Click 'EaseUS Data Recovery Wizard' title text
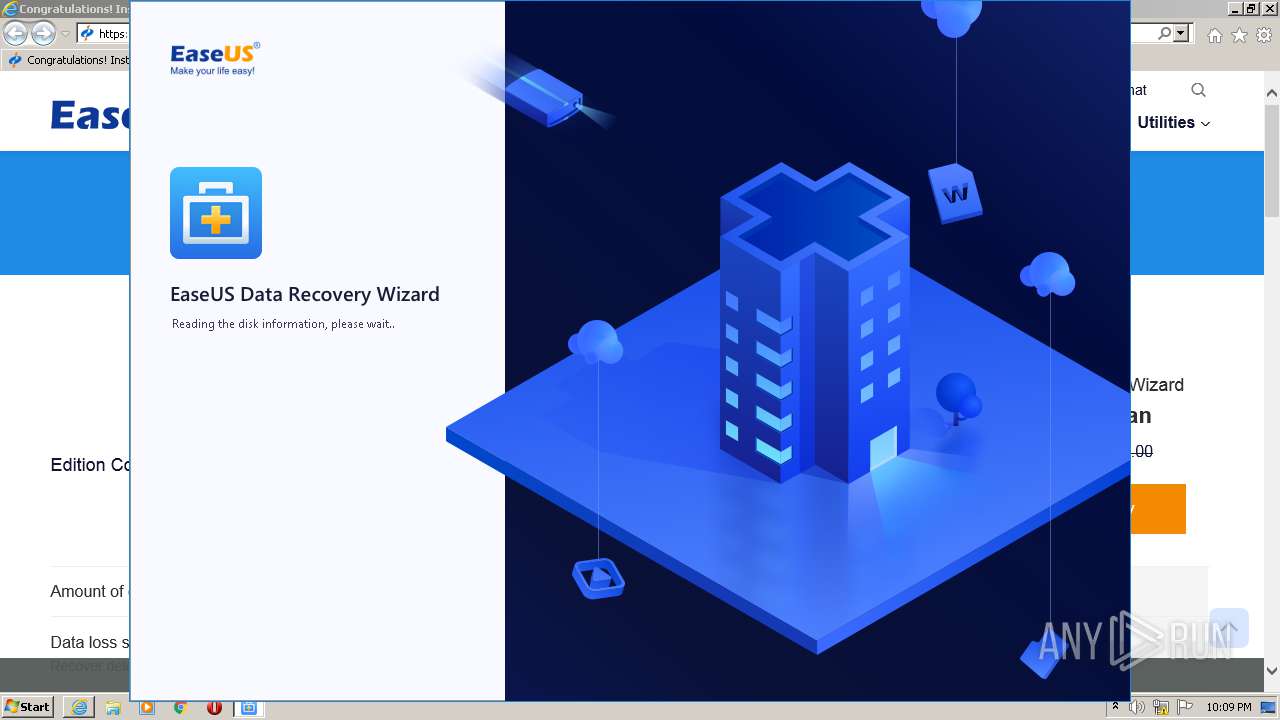 [x=305, y=294]
